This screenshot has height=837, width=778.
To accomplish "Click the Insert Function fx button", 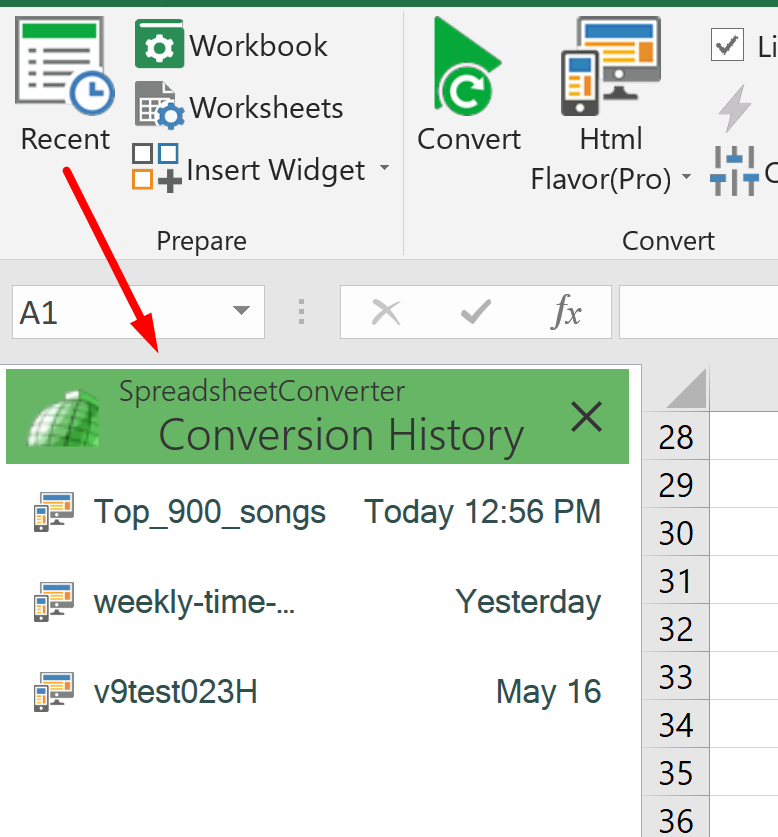I will [x=567, y=311].
